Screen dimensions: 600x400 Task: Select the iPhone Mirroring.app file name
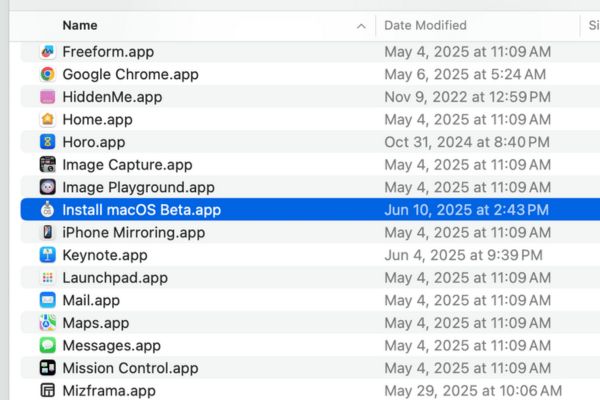point(134,232)
